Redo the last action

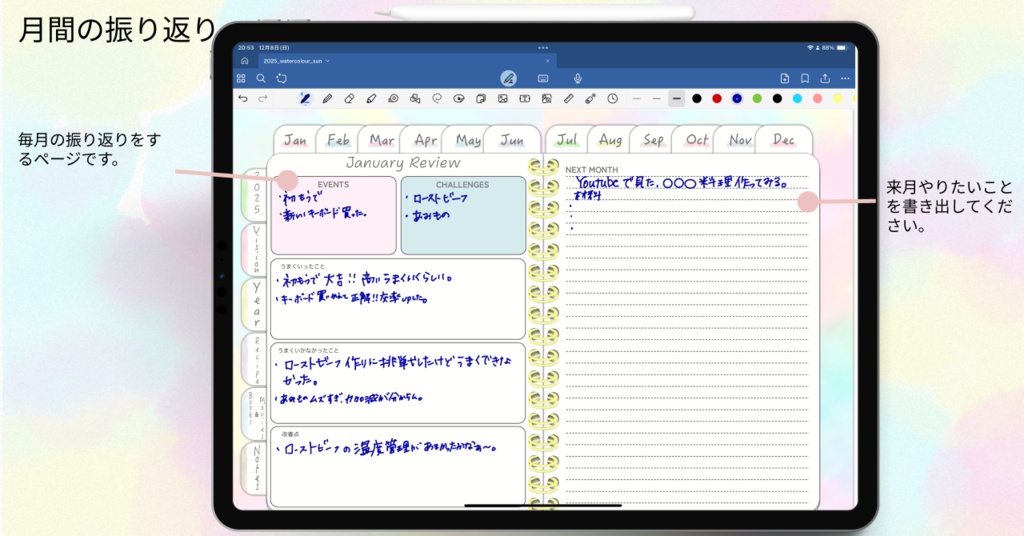click(x=263, y=99)
